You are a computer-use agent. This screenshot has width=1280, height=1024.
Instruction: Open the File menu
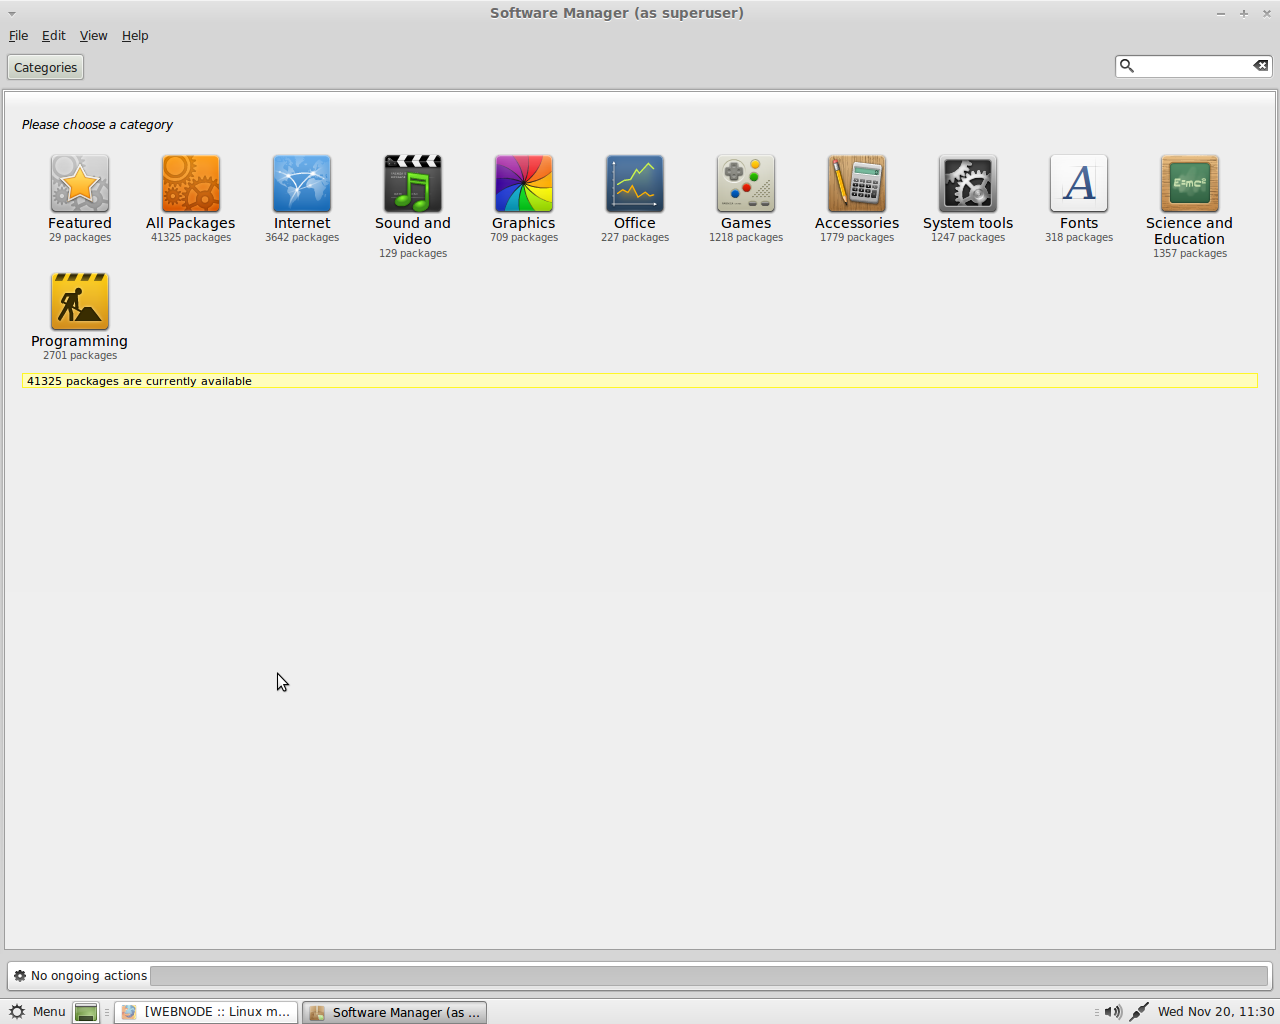18,36
